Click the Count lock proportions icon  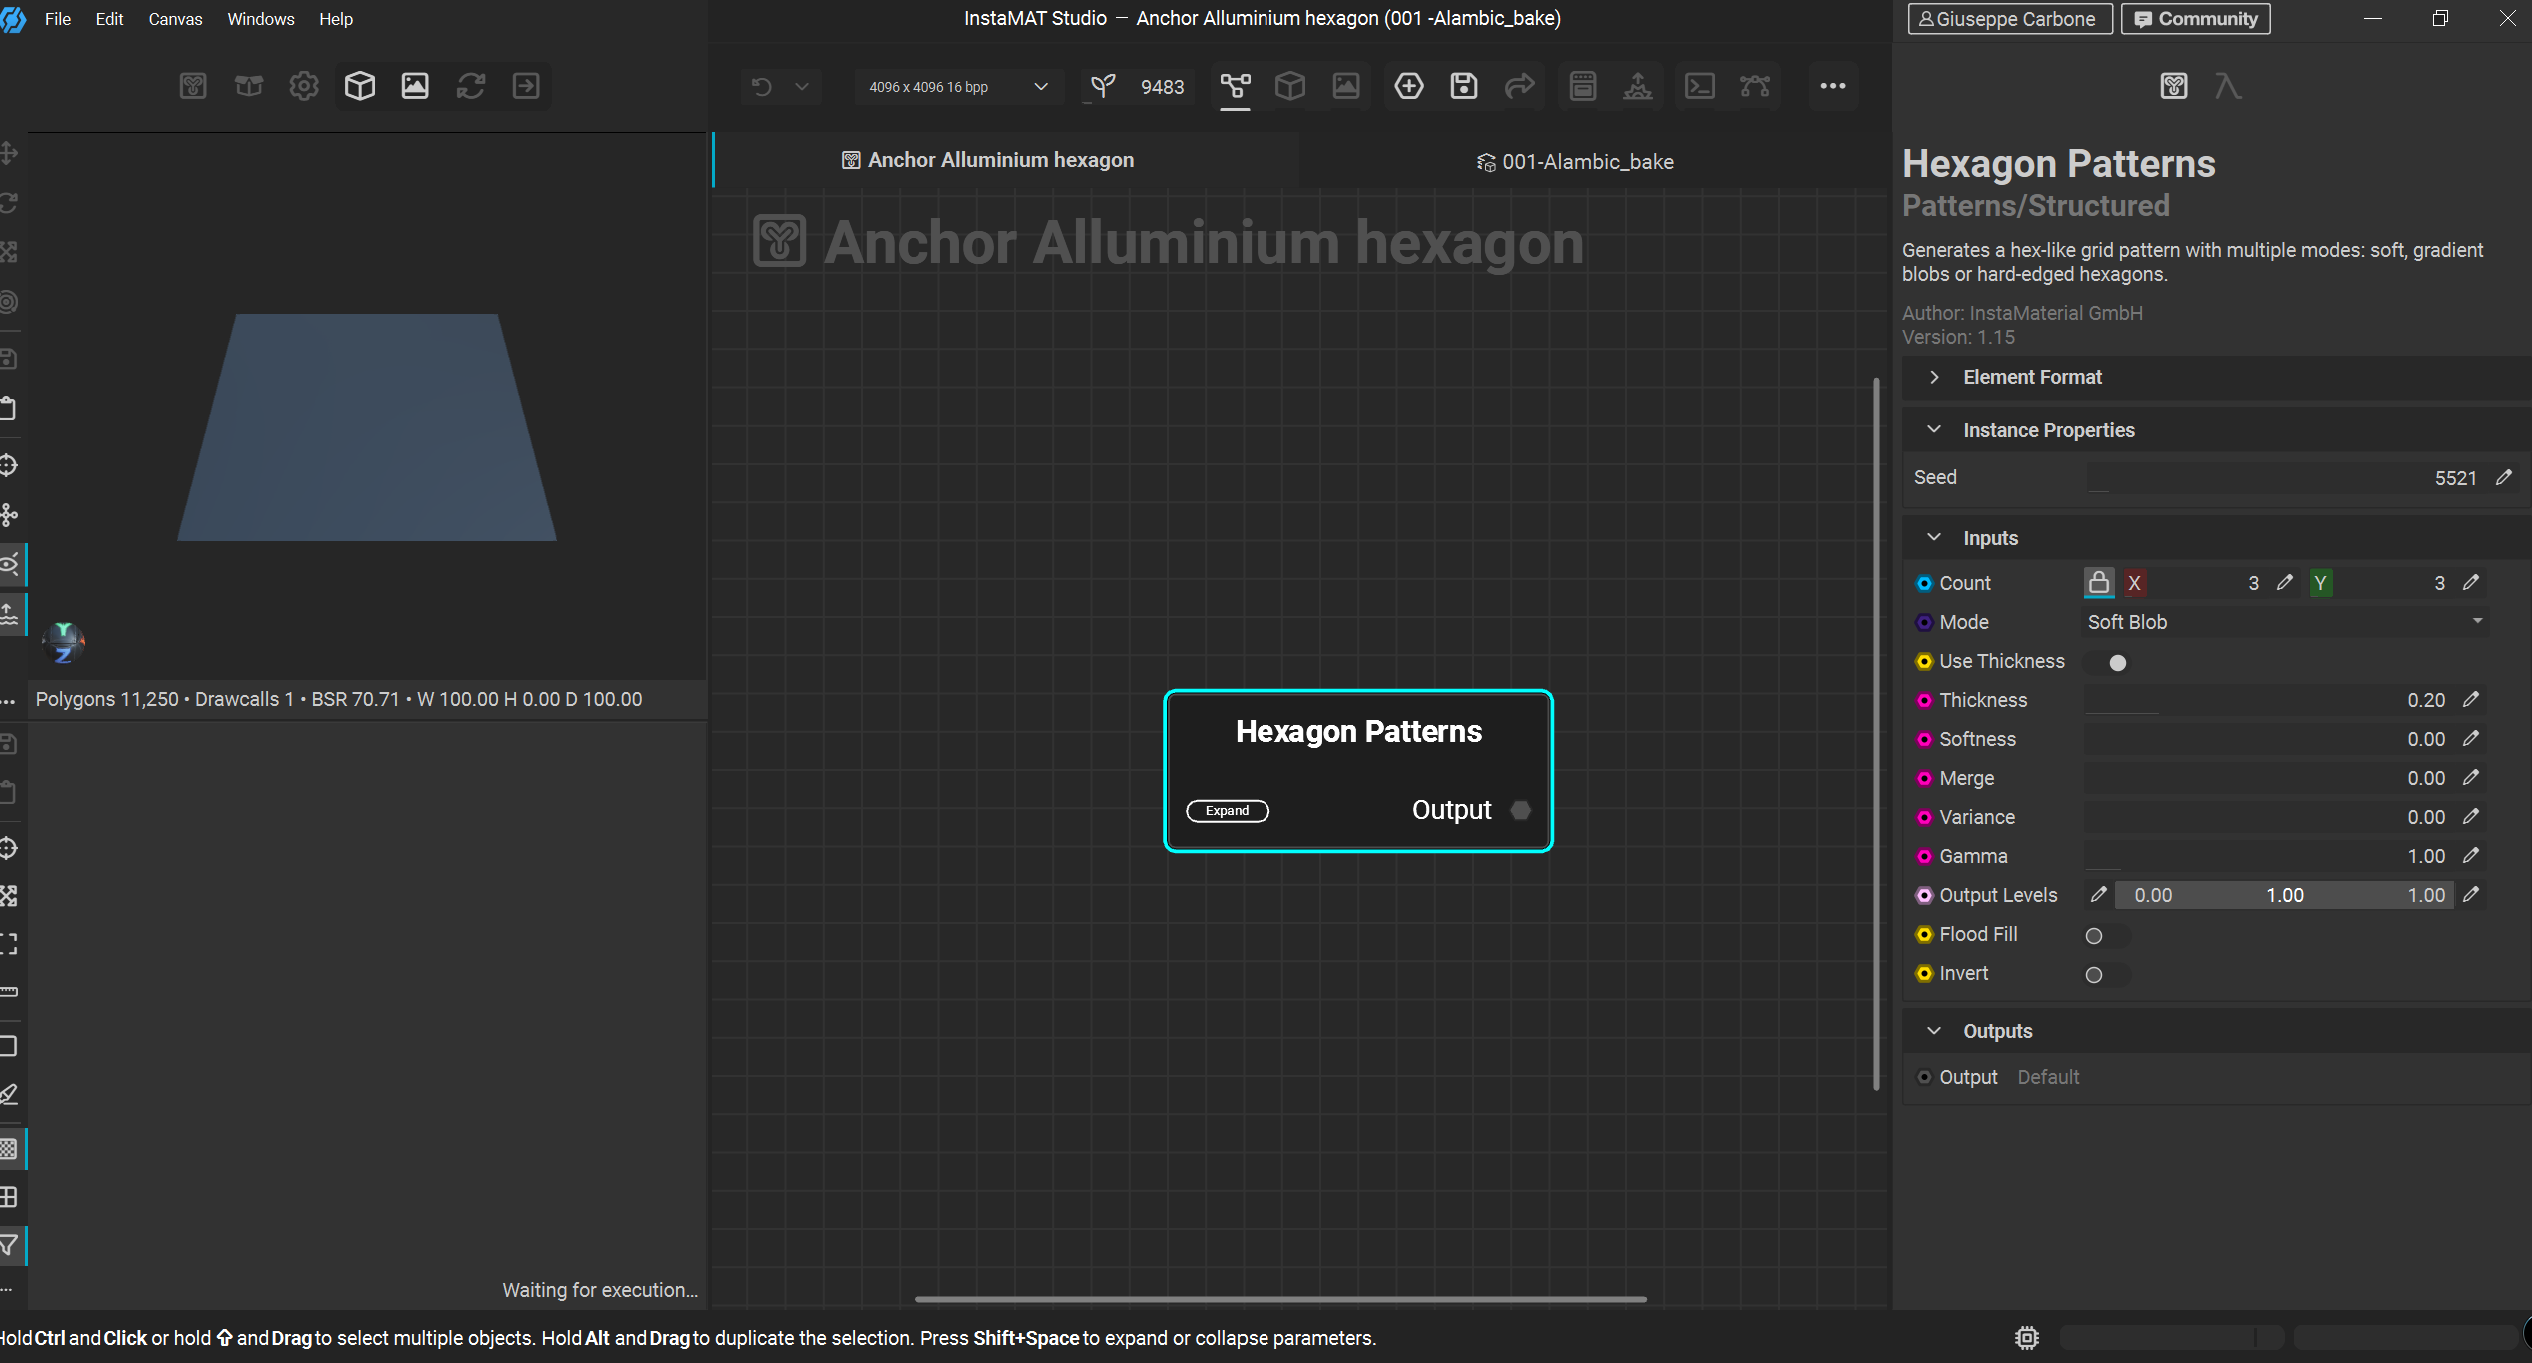tap(2098, 582)
